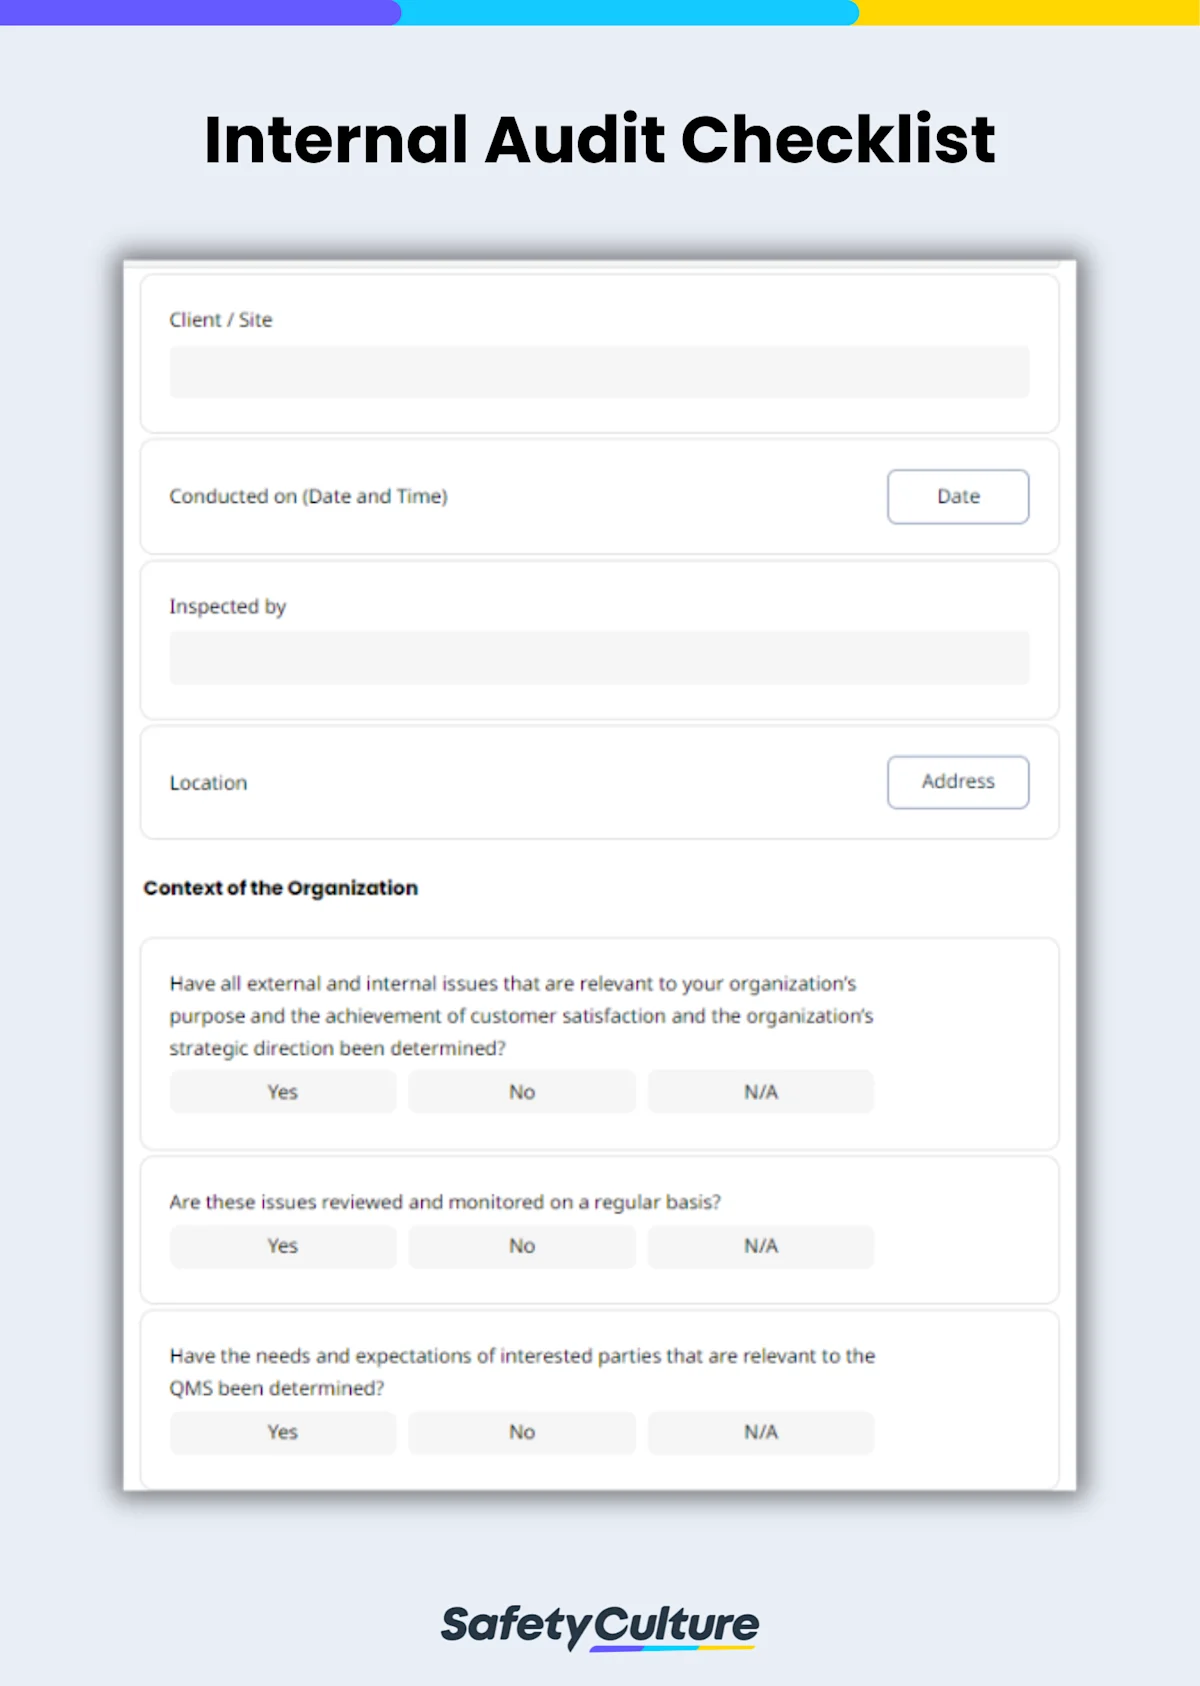Select No for external and internal issues question
The height and width of the screenshot is (1686, 1200).
(521, 1091)
